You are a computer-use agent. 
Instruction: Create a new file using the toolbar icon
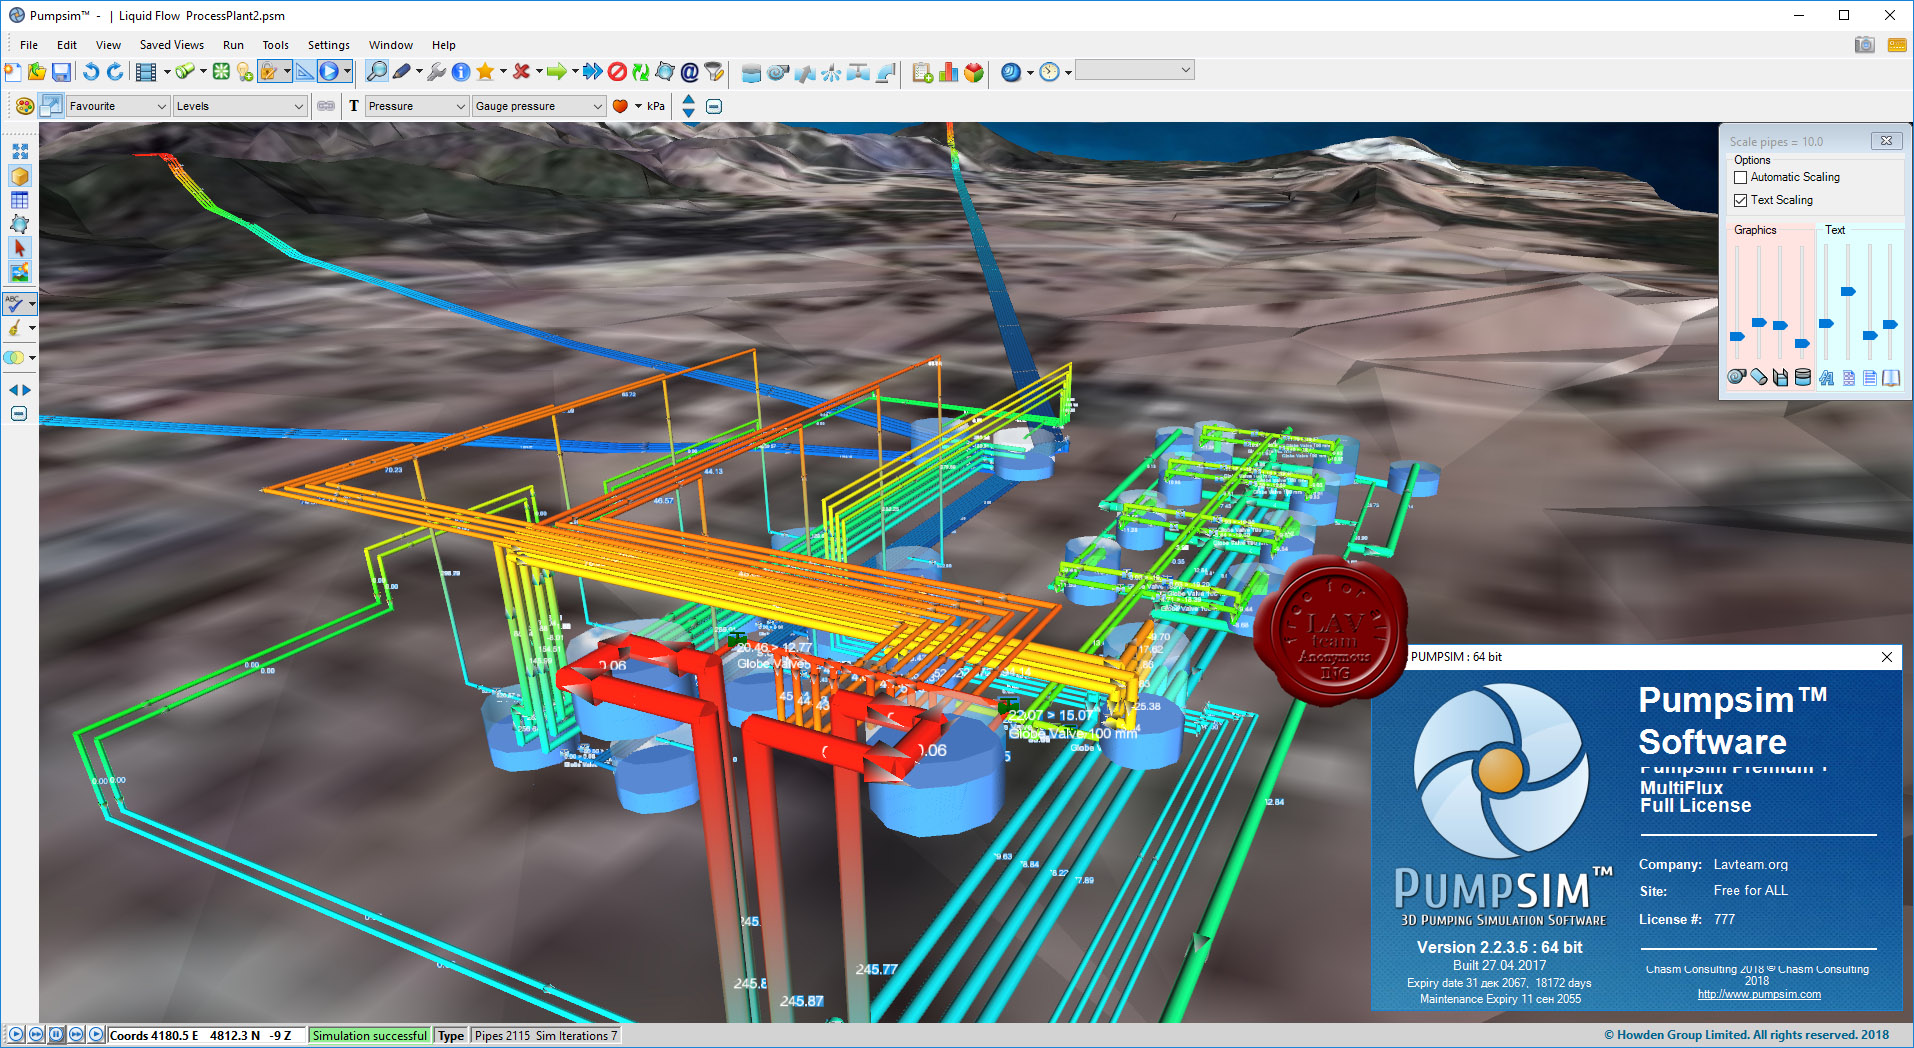12,72
